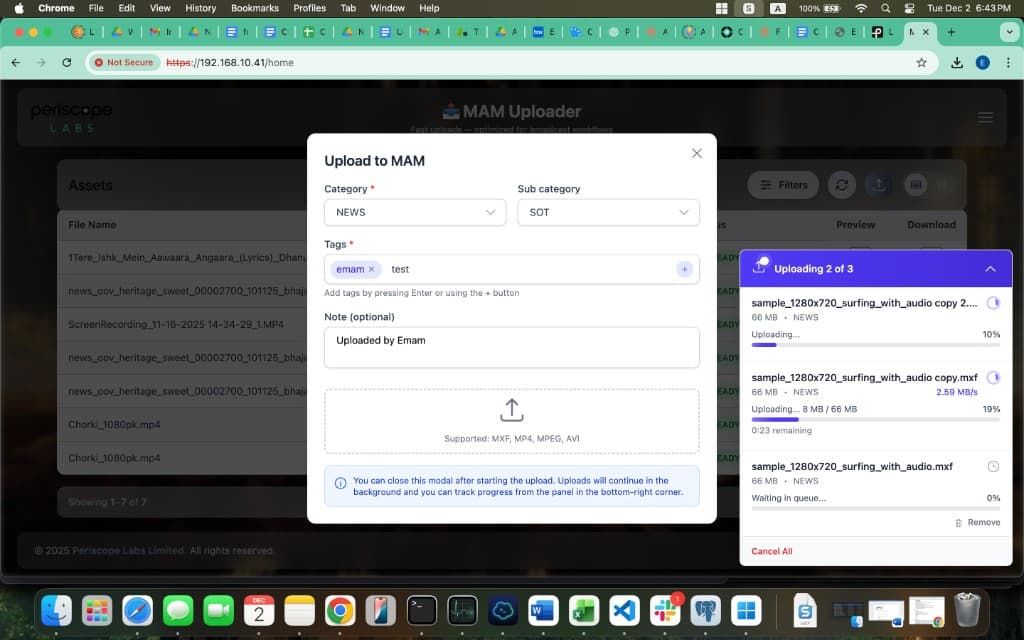Open the Bookmarks menu
Image resolution: width=1024 pixels, height=640 pixels.
tap(255, 8)
